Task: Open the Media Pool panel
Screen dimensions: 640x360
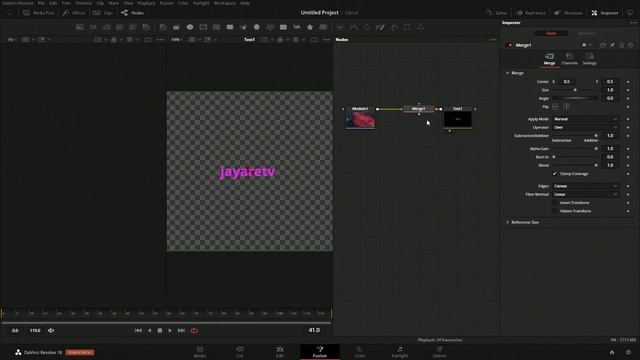Action: pos(38,13)
